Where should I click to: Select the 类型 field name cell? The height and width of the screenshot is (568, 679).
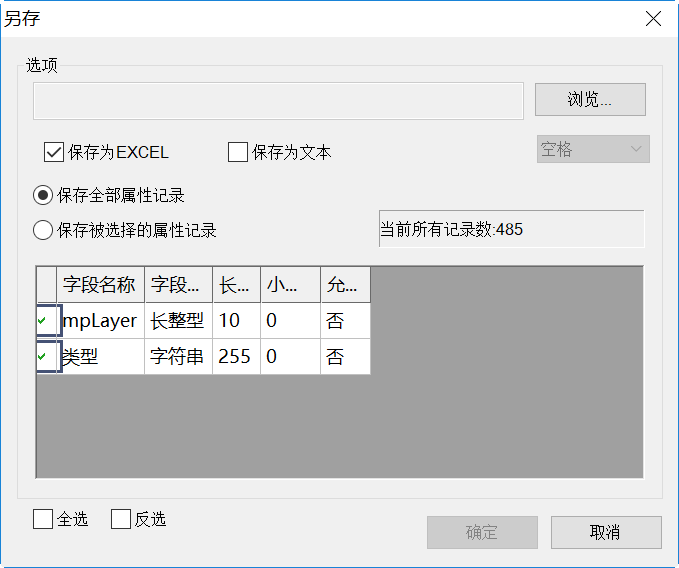(x=100, y=357)
